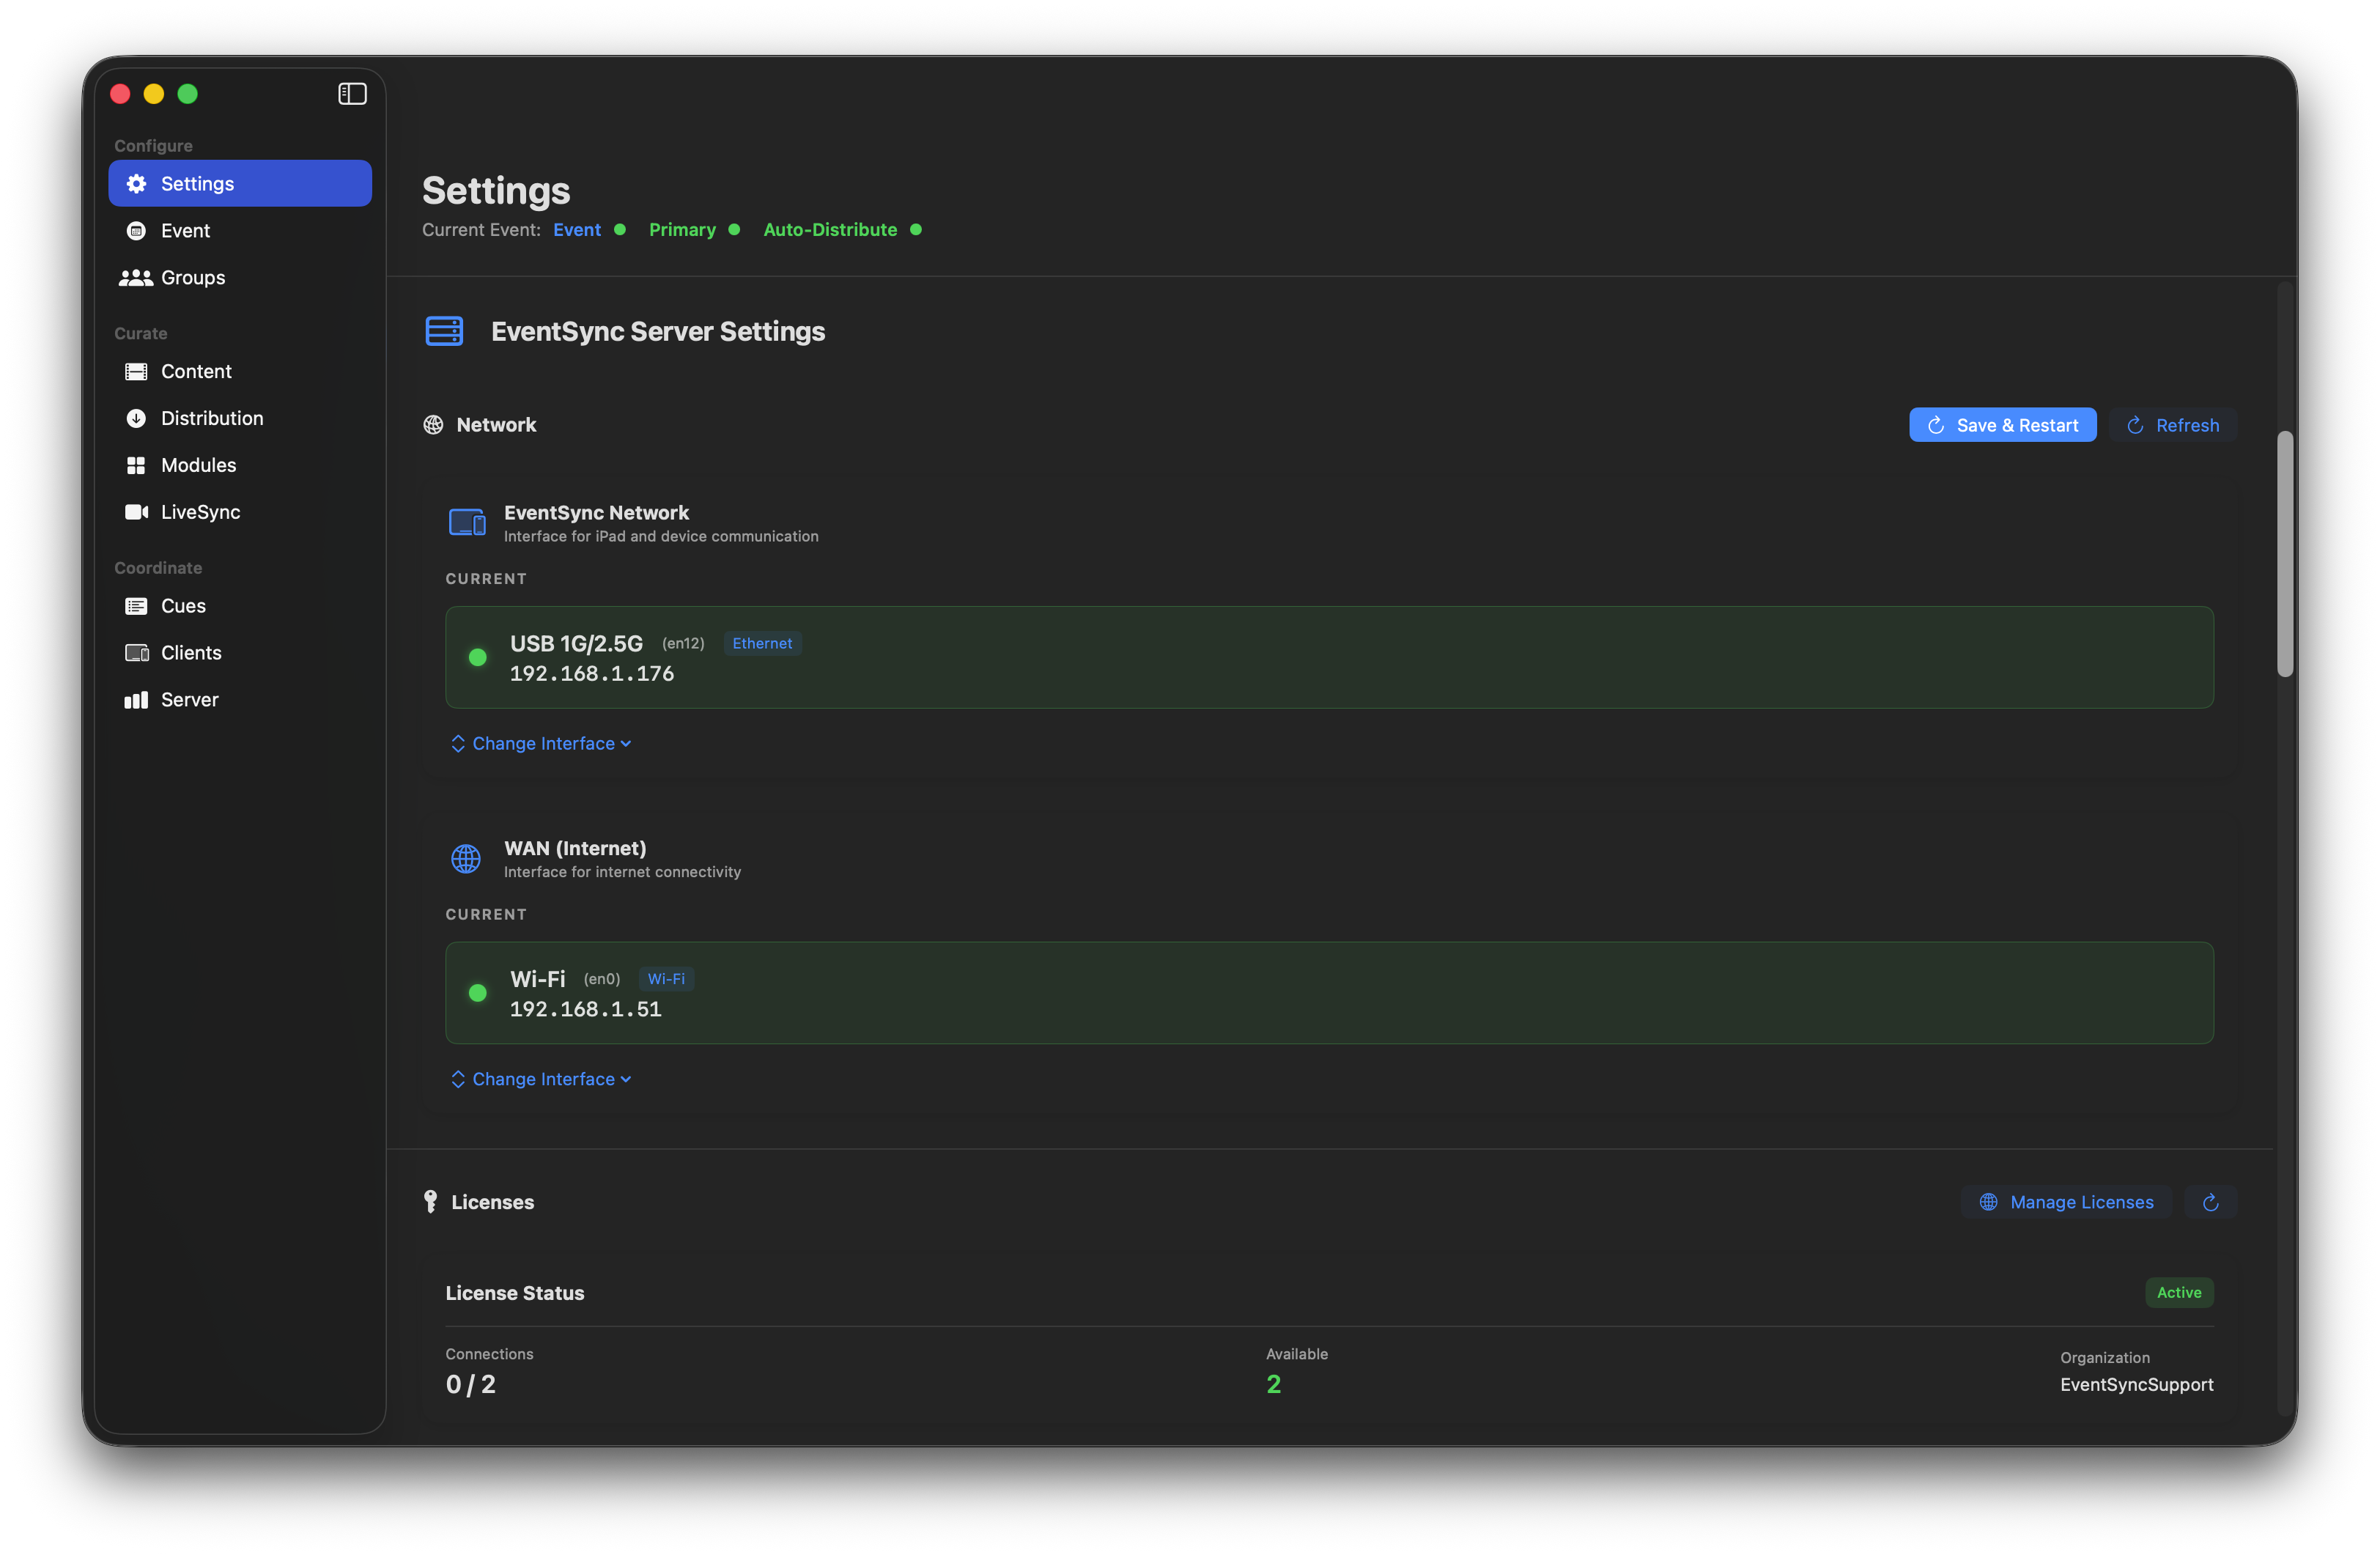The height and width of the screenshot is (1555, 2380).
Task: Click the current Event link
Action: coord(577,230)
